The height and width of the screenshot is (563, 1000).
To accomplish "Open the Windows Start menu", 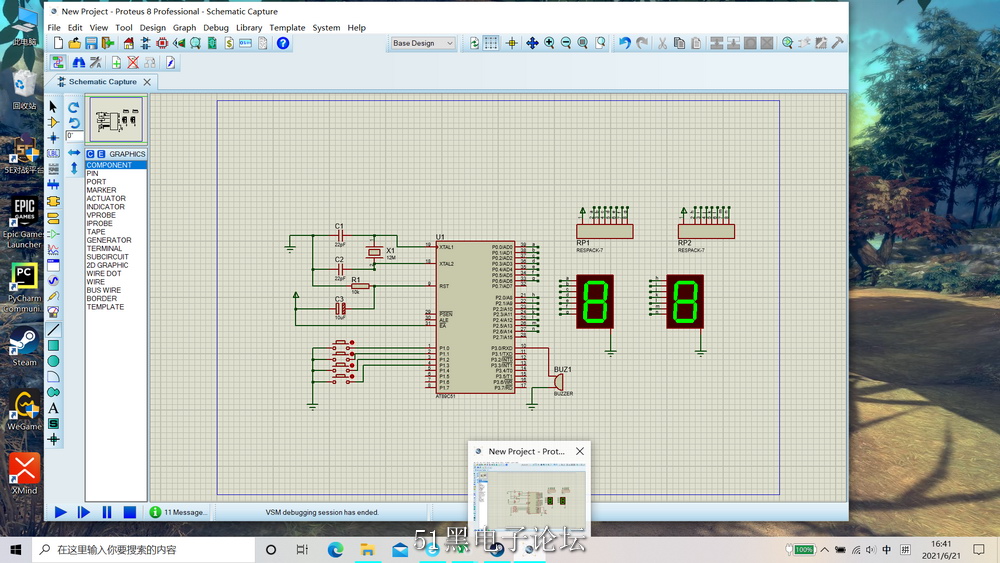I will point(15,550).
